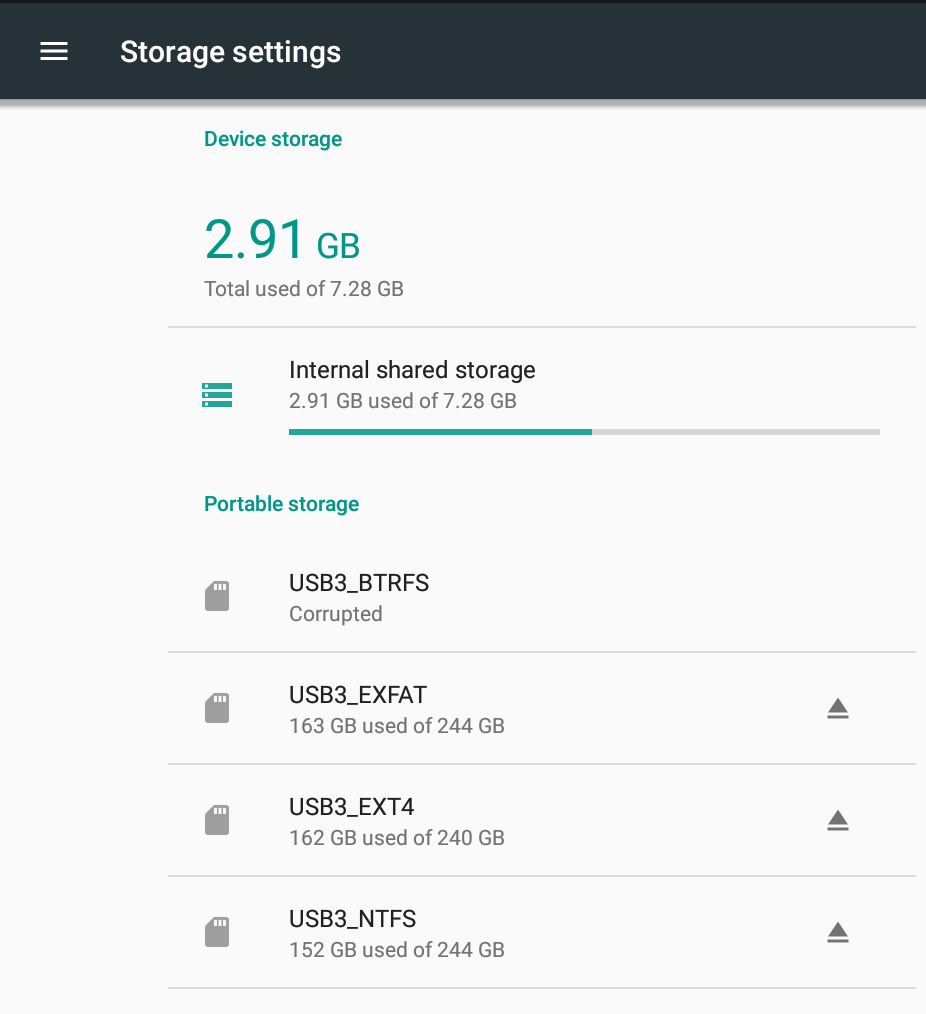
Task: Tap the USB3_EXT4 SD card icon
Action: coord(217,820)
